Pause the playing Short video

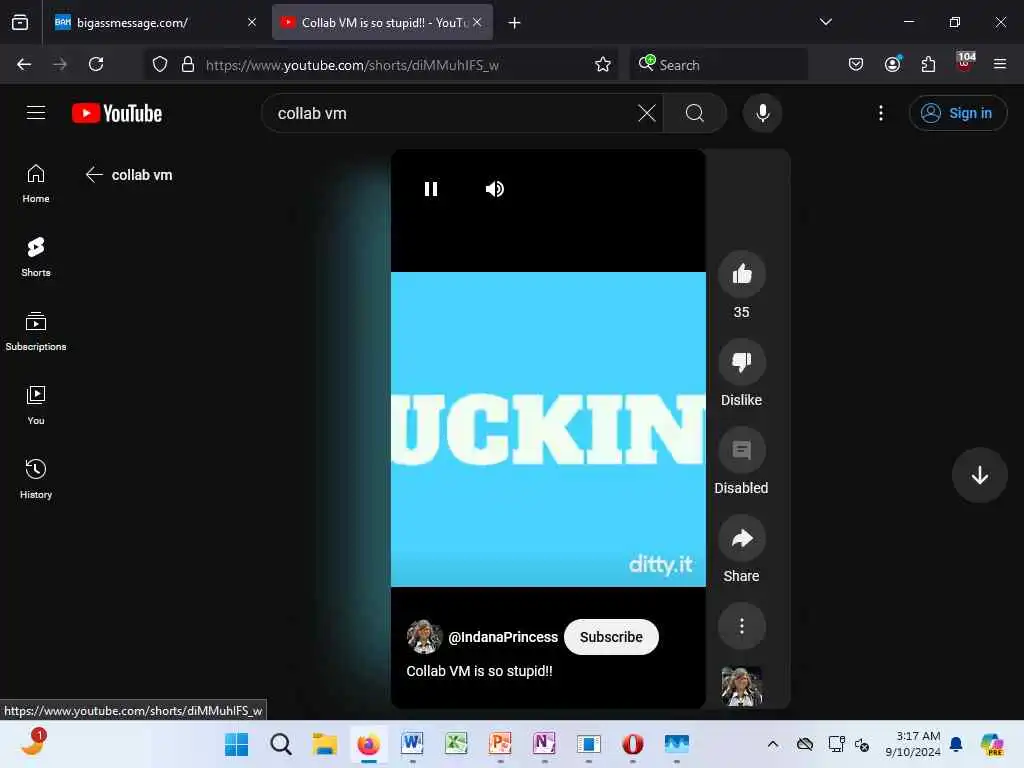click(430, 189)
